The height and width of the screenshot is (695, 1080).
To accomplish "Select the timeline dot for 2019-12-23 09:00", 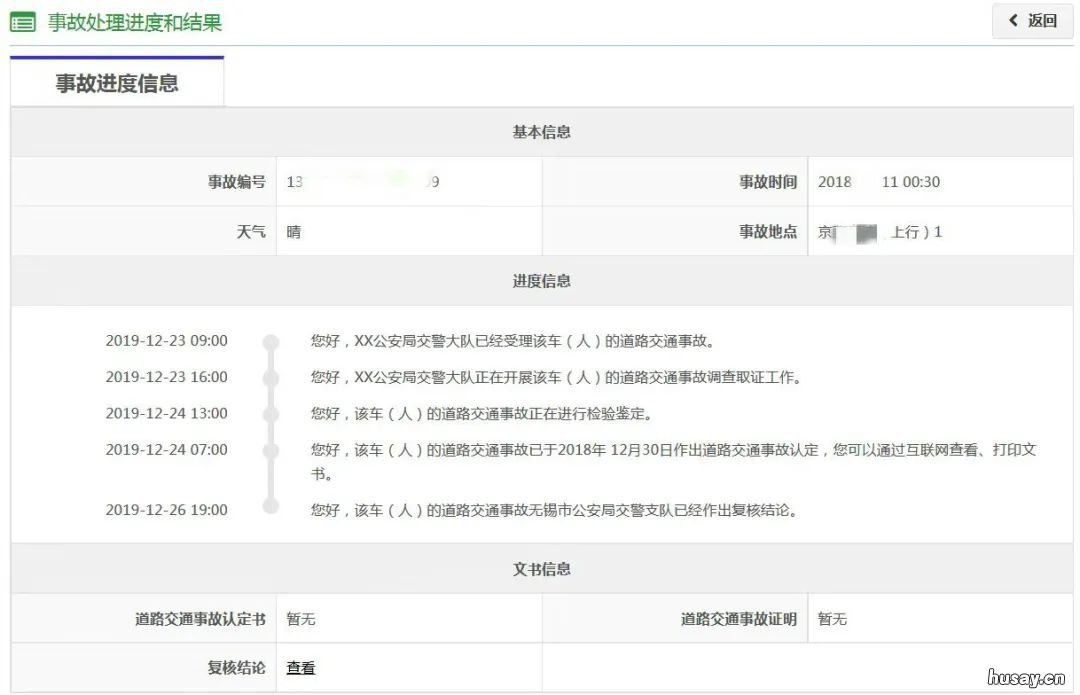I will coord(270,340).
